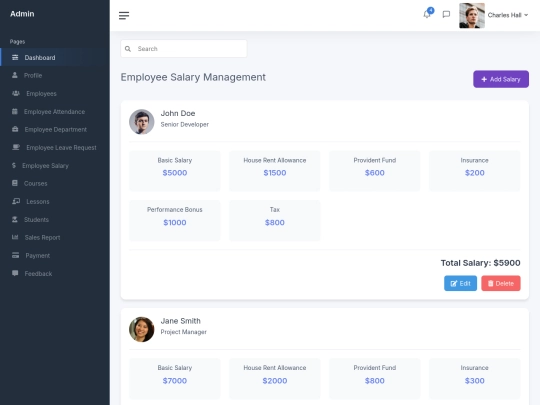The height and width of the screenshot is (405, 540).
Task: Select the name Jane Smith
Action: click(x=180, y=321)
